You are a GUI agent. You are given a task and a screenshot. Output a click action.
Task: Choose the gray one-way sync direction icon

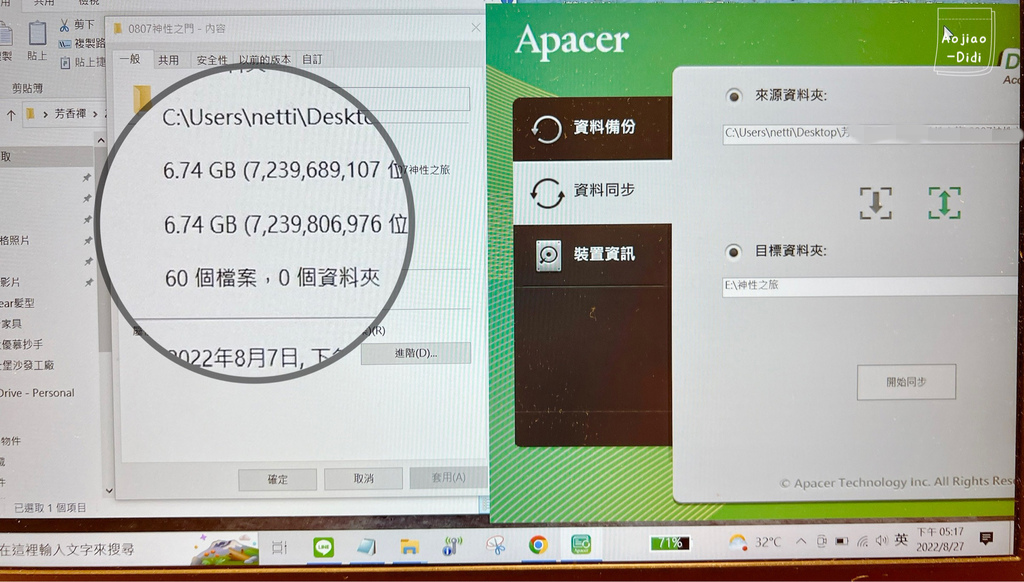pyautogui.click(x=875, y=203)
